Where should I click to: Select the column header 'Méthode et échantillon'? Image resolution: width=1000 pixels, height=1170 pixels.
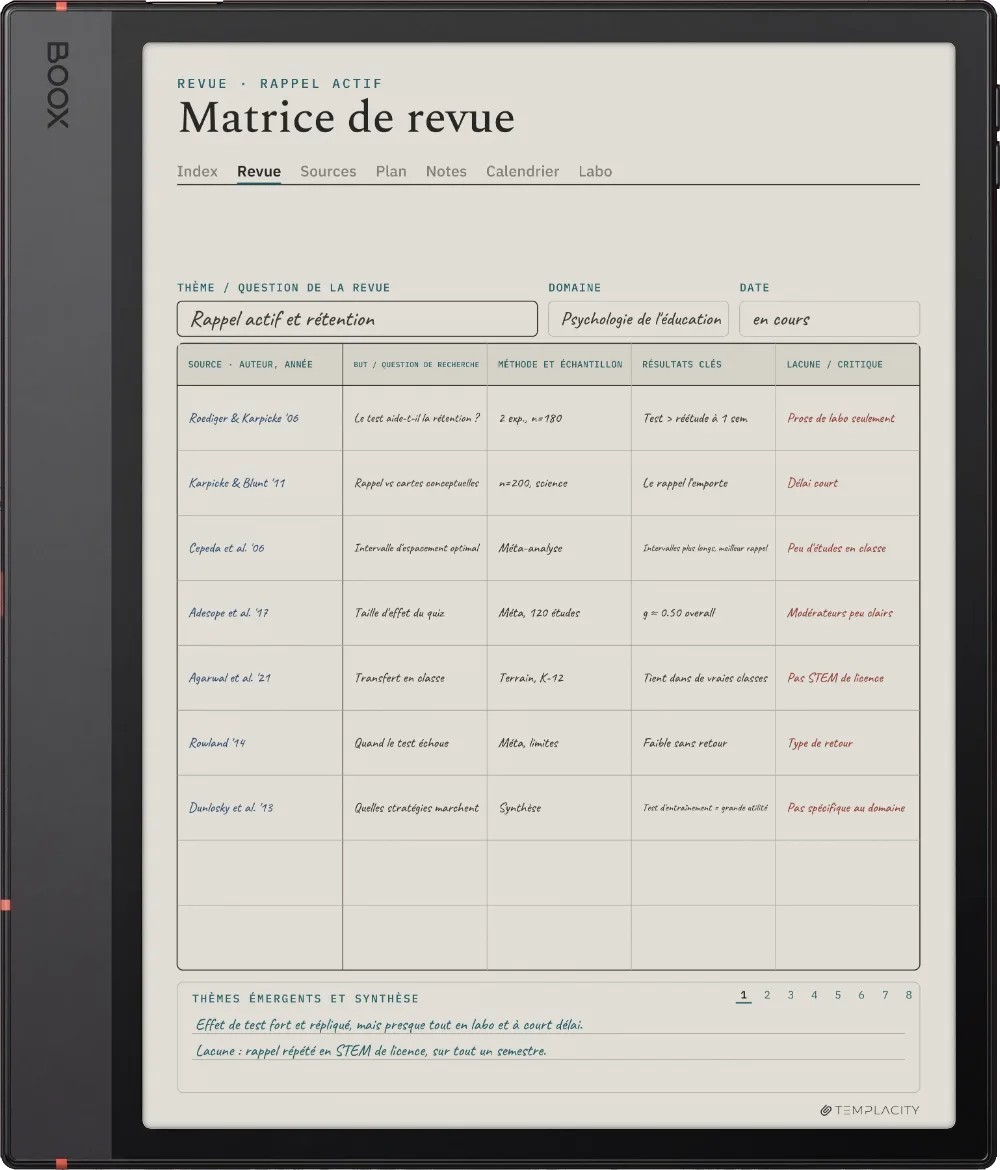tap(559, 364)
